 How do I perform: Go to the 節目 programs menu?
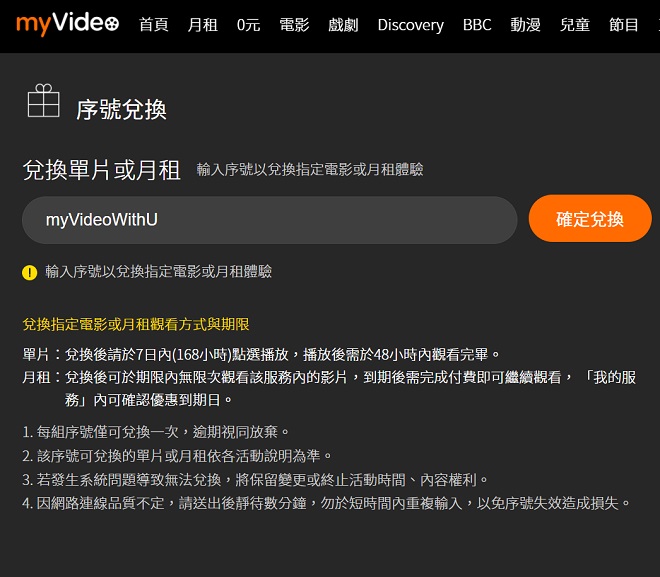pos(623,25)
